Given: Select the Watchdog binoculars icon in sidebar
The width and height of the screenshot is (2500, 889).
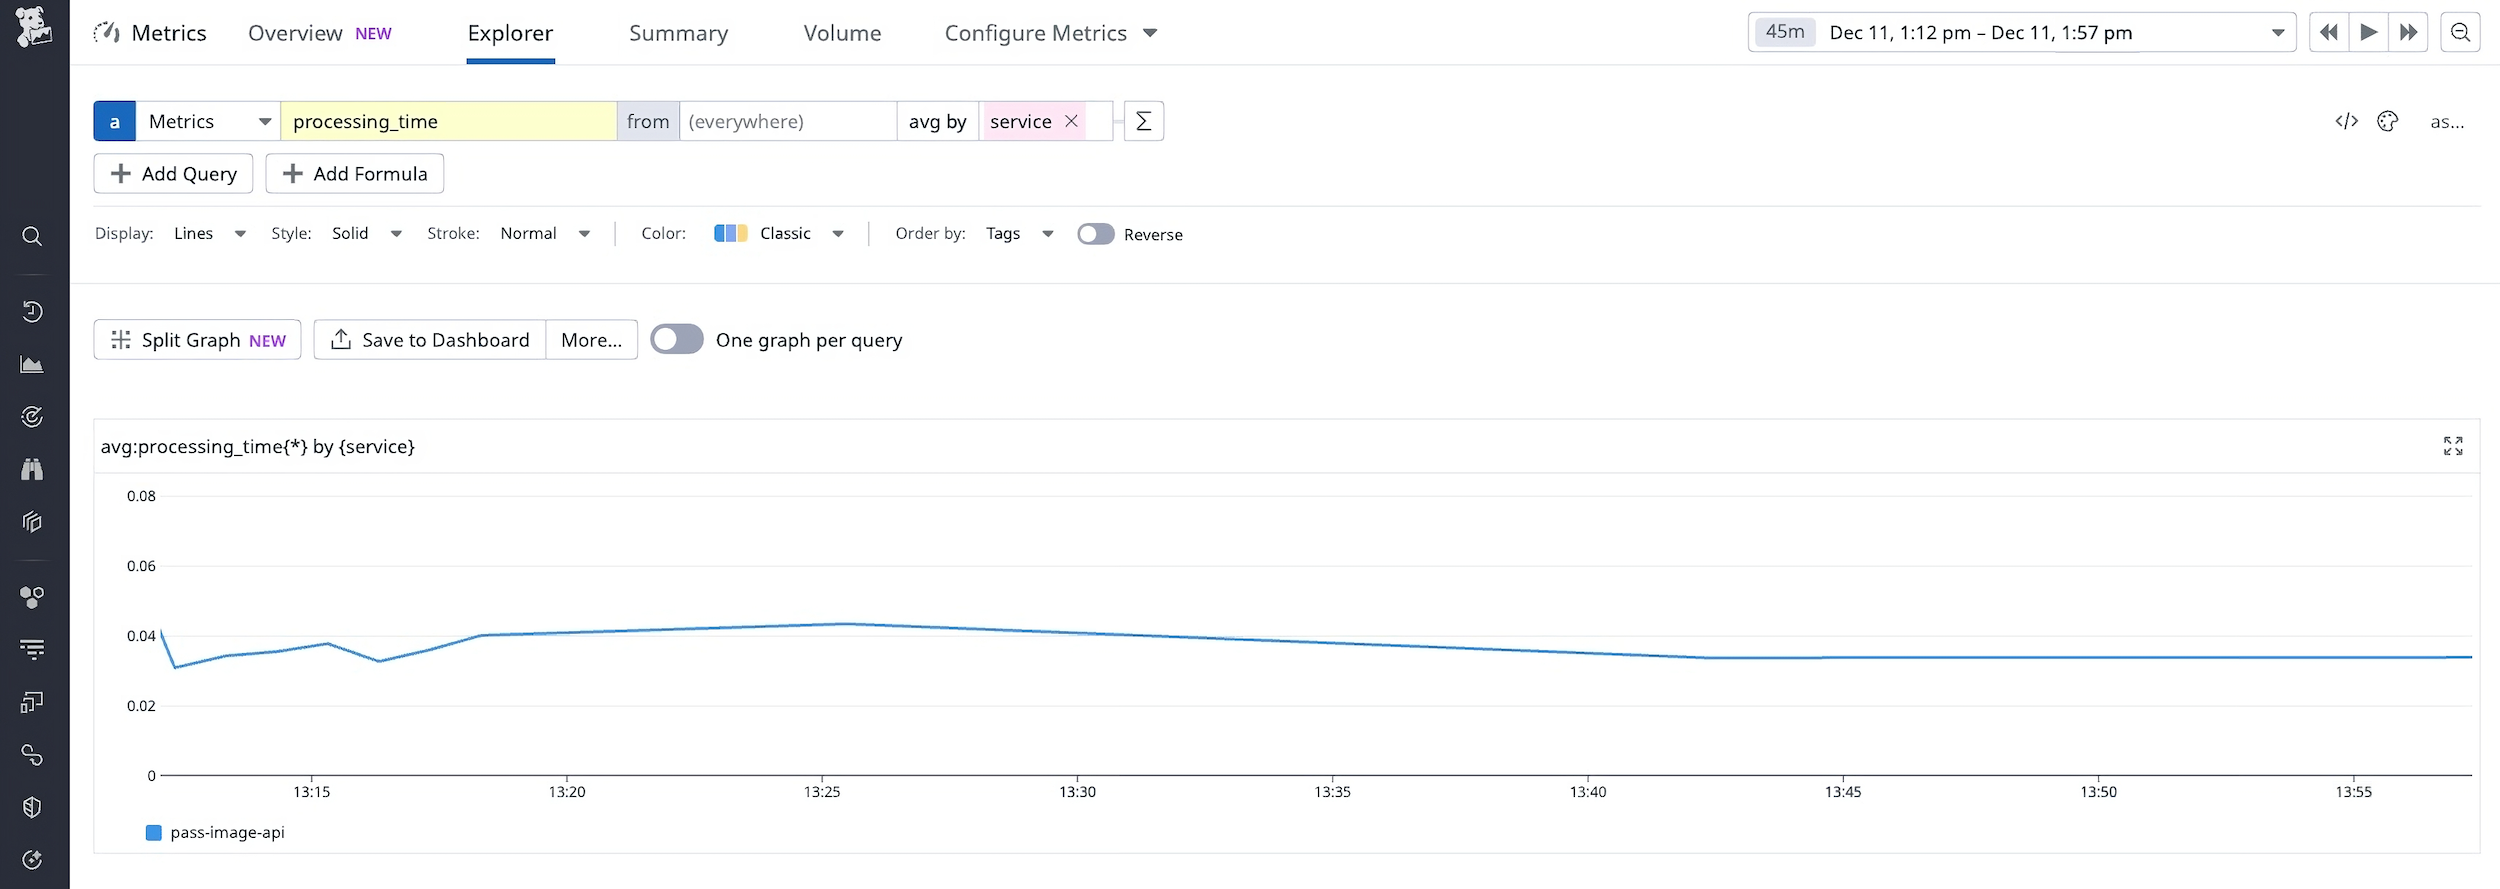Looking at the screenshot, I should (33, 469).
